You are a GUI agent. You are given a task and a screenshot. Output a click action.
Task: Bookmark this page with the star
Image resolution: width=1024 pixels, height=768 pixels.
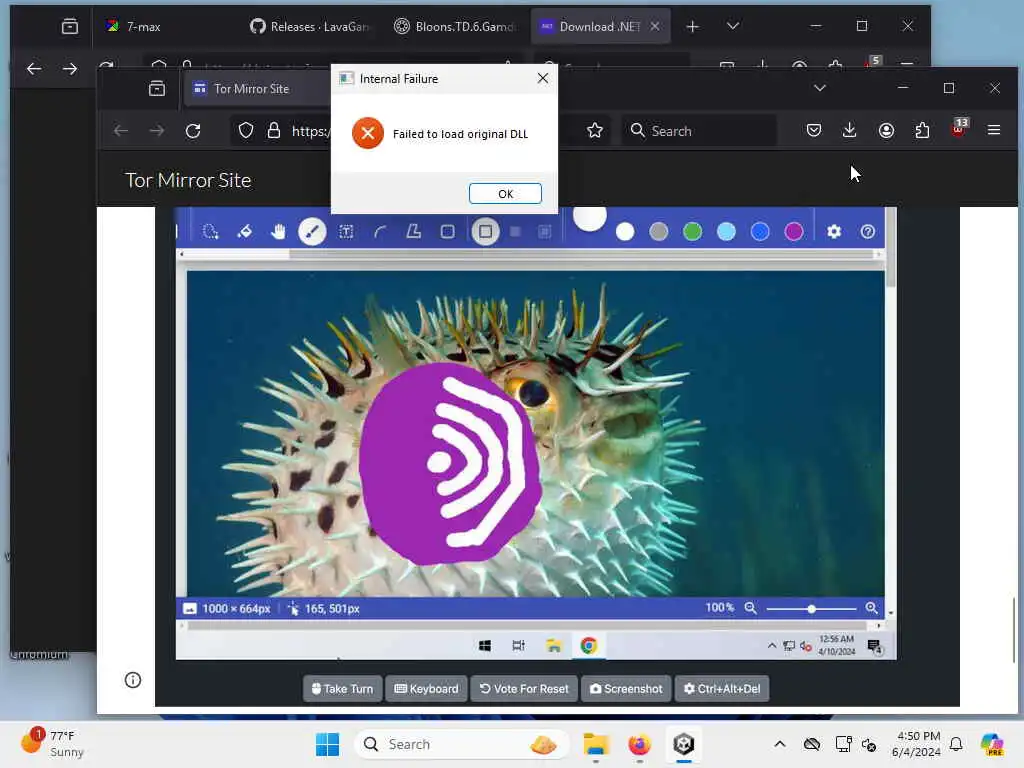coord(594,131)
